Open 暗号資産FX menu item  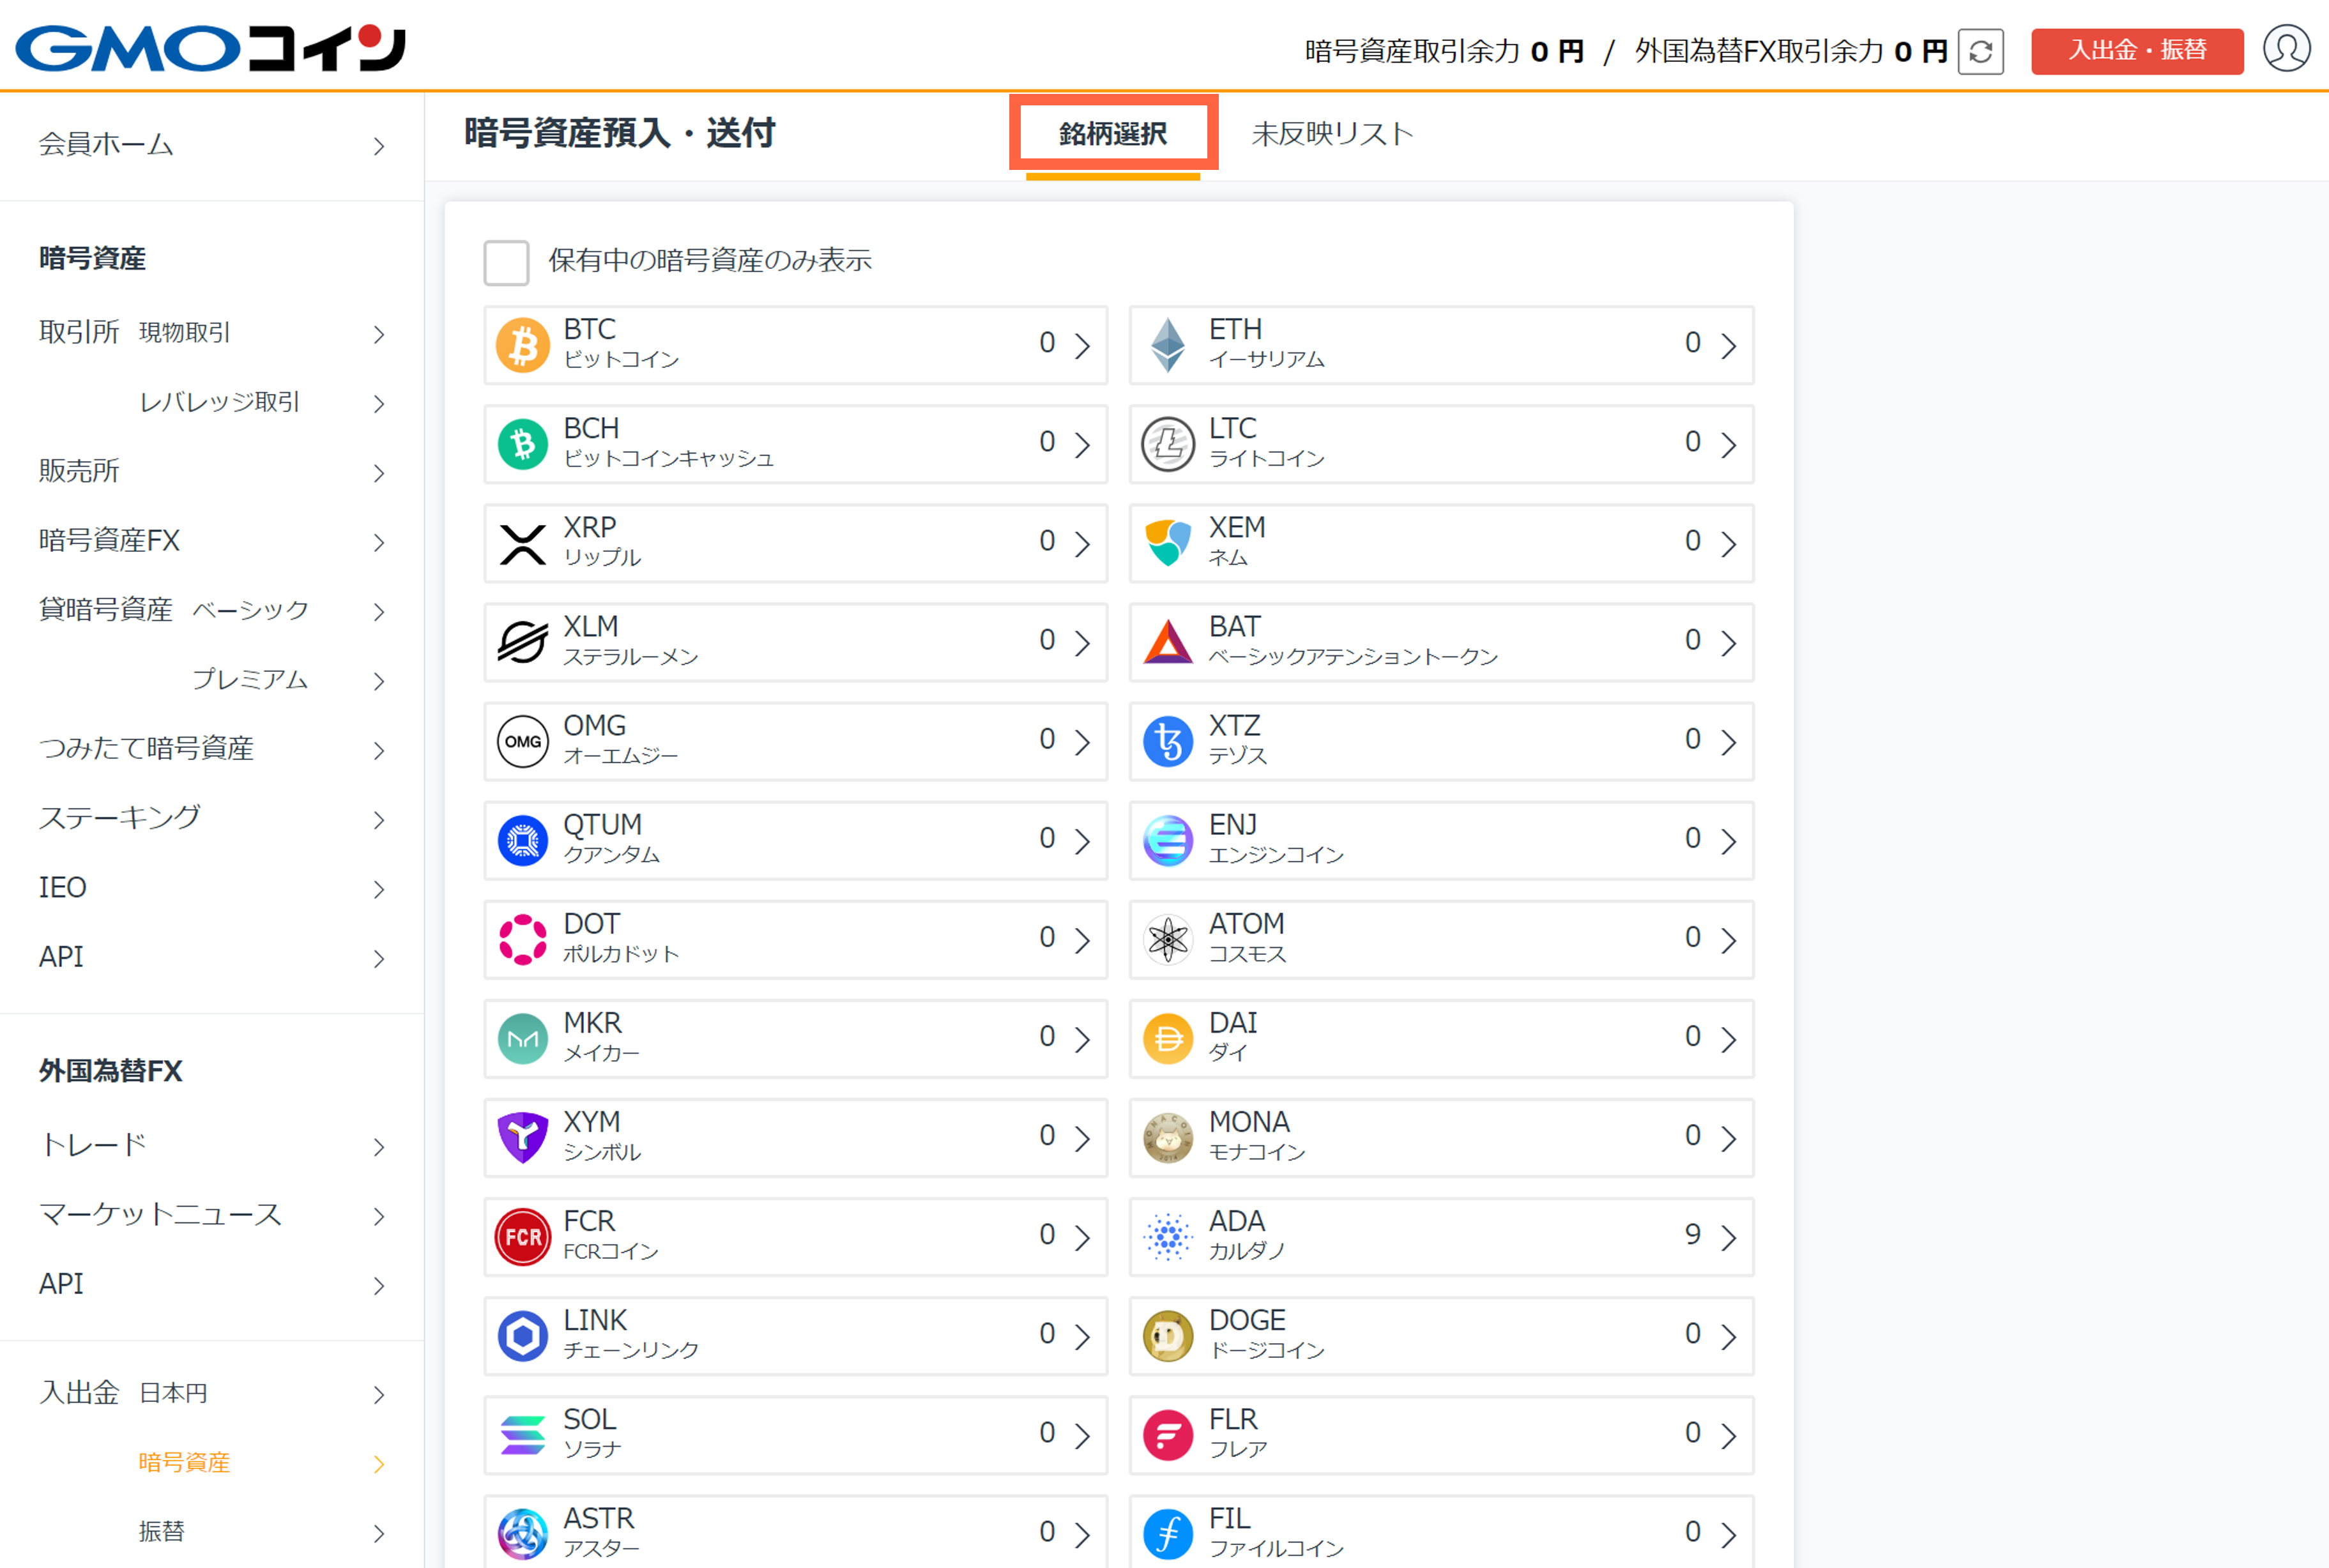click(x=211, y=541)
